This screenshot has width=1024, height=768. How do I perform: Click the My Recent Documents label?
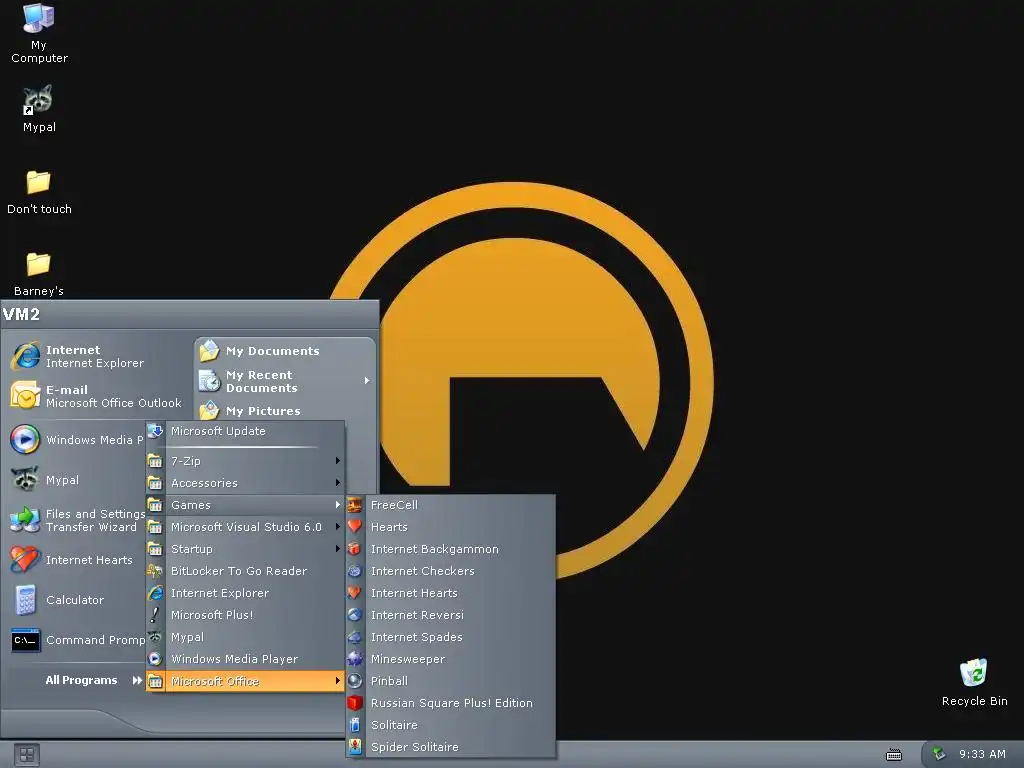point(261,381)
